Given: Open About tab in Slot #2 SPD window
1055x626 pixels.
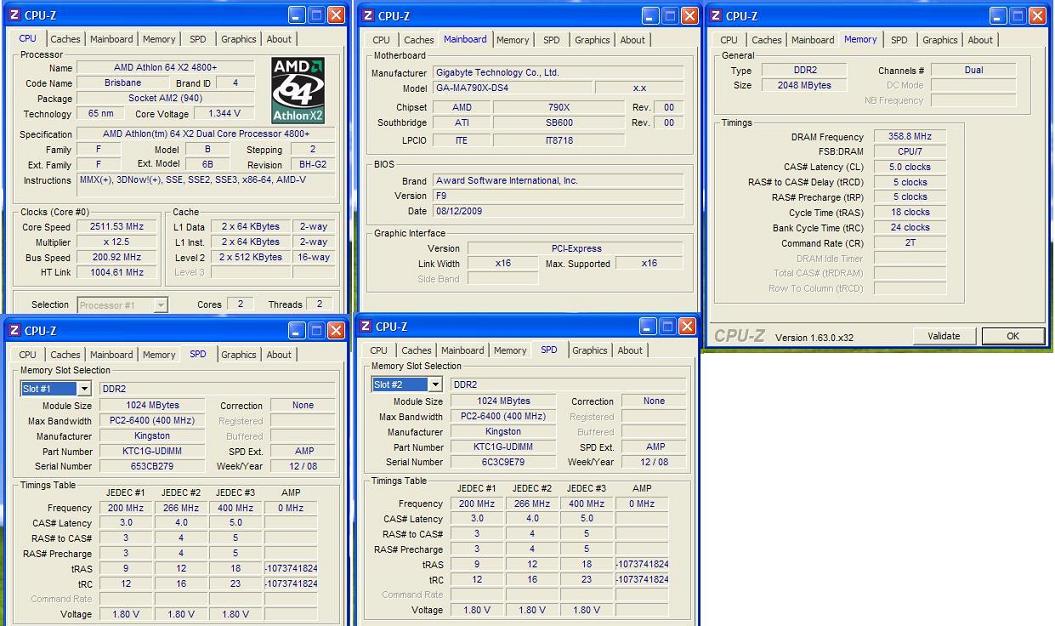Looking at the screenshot, I should (x=630, y=350).
